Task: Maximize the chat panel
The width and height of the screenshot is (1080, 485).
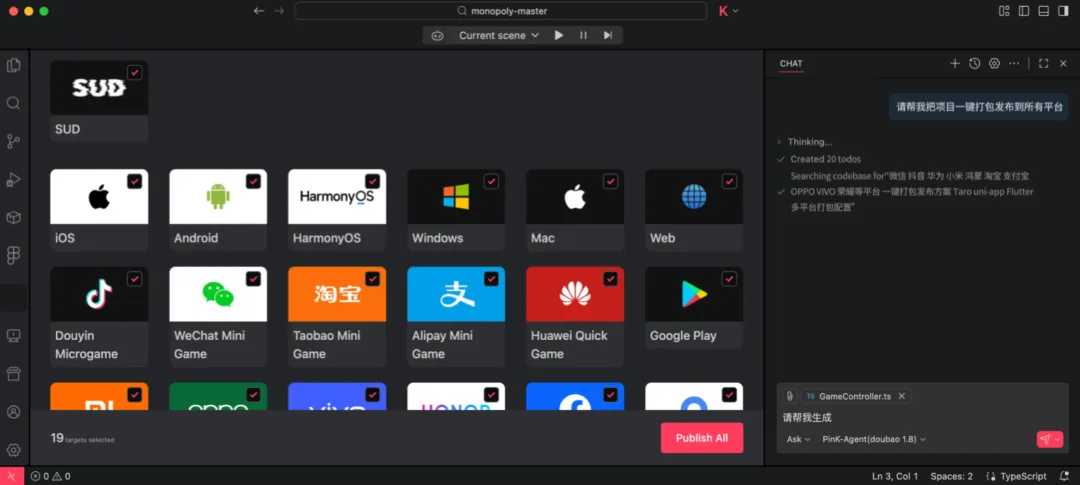Action: [1043, 63]
